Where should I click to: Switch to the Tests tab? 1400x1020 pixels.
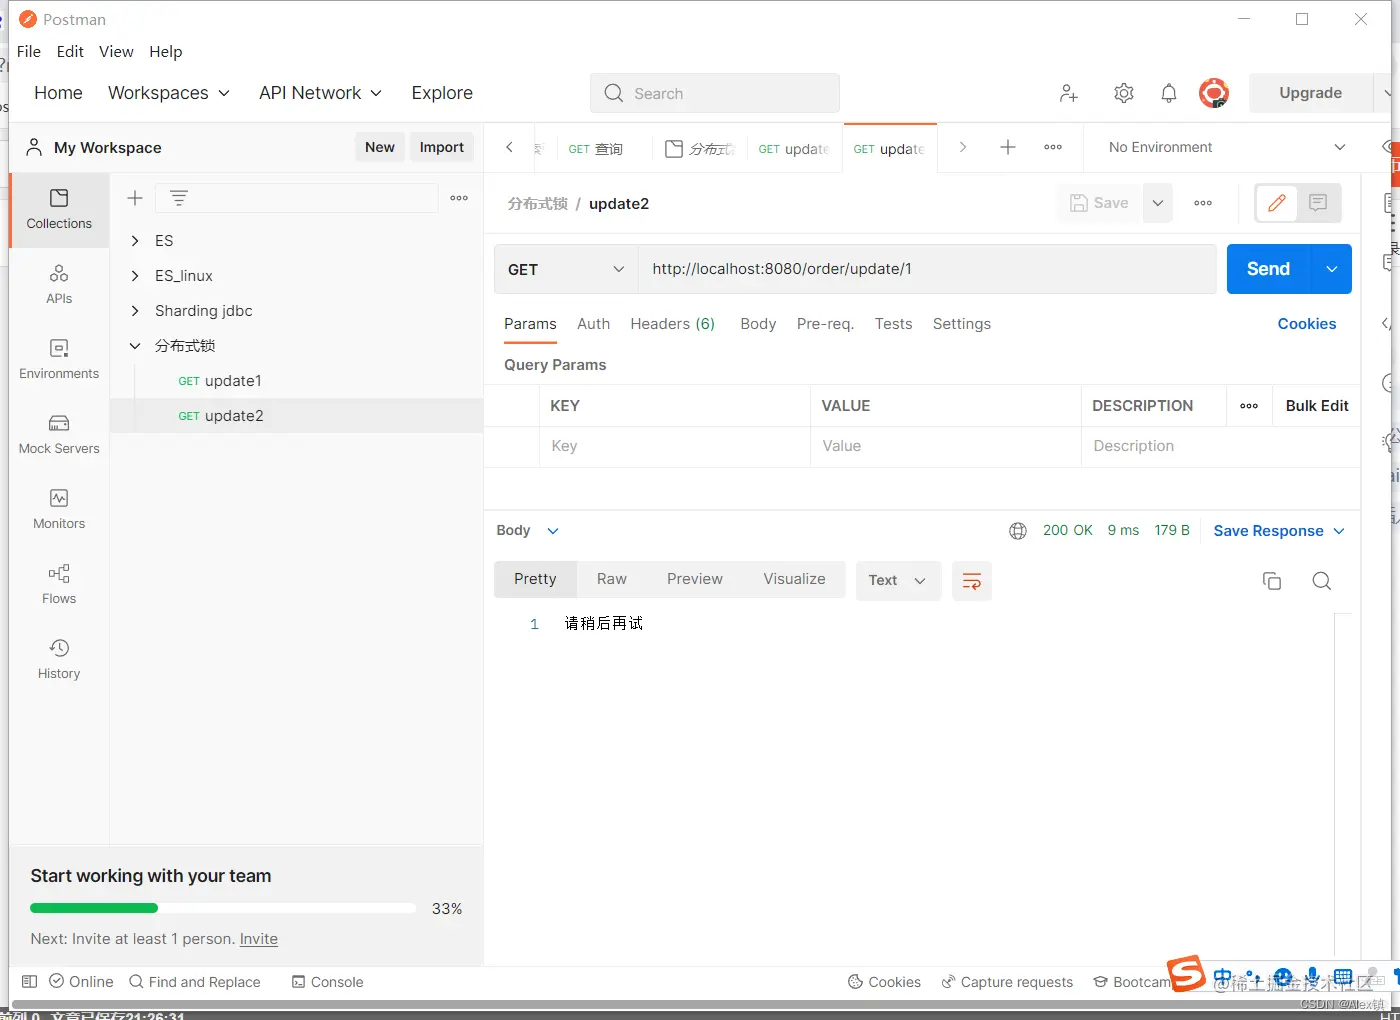pos(893,324)
